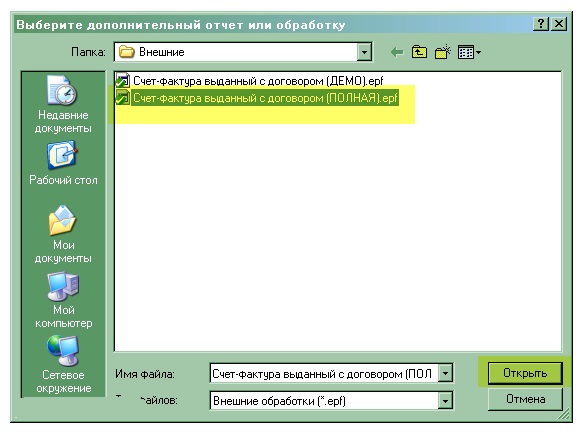Select Мой компьютер in sidebar
Image resolution: width=584 pixels, height=433 pixels.
tap(63, 300)
